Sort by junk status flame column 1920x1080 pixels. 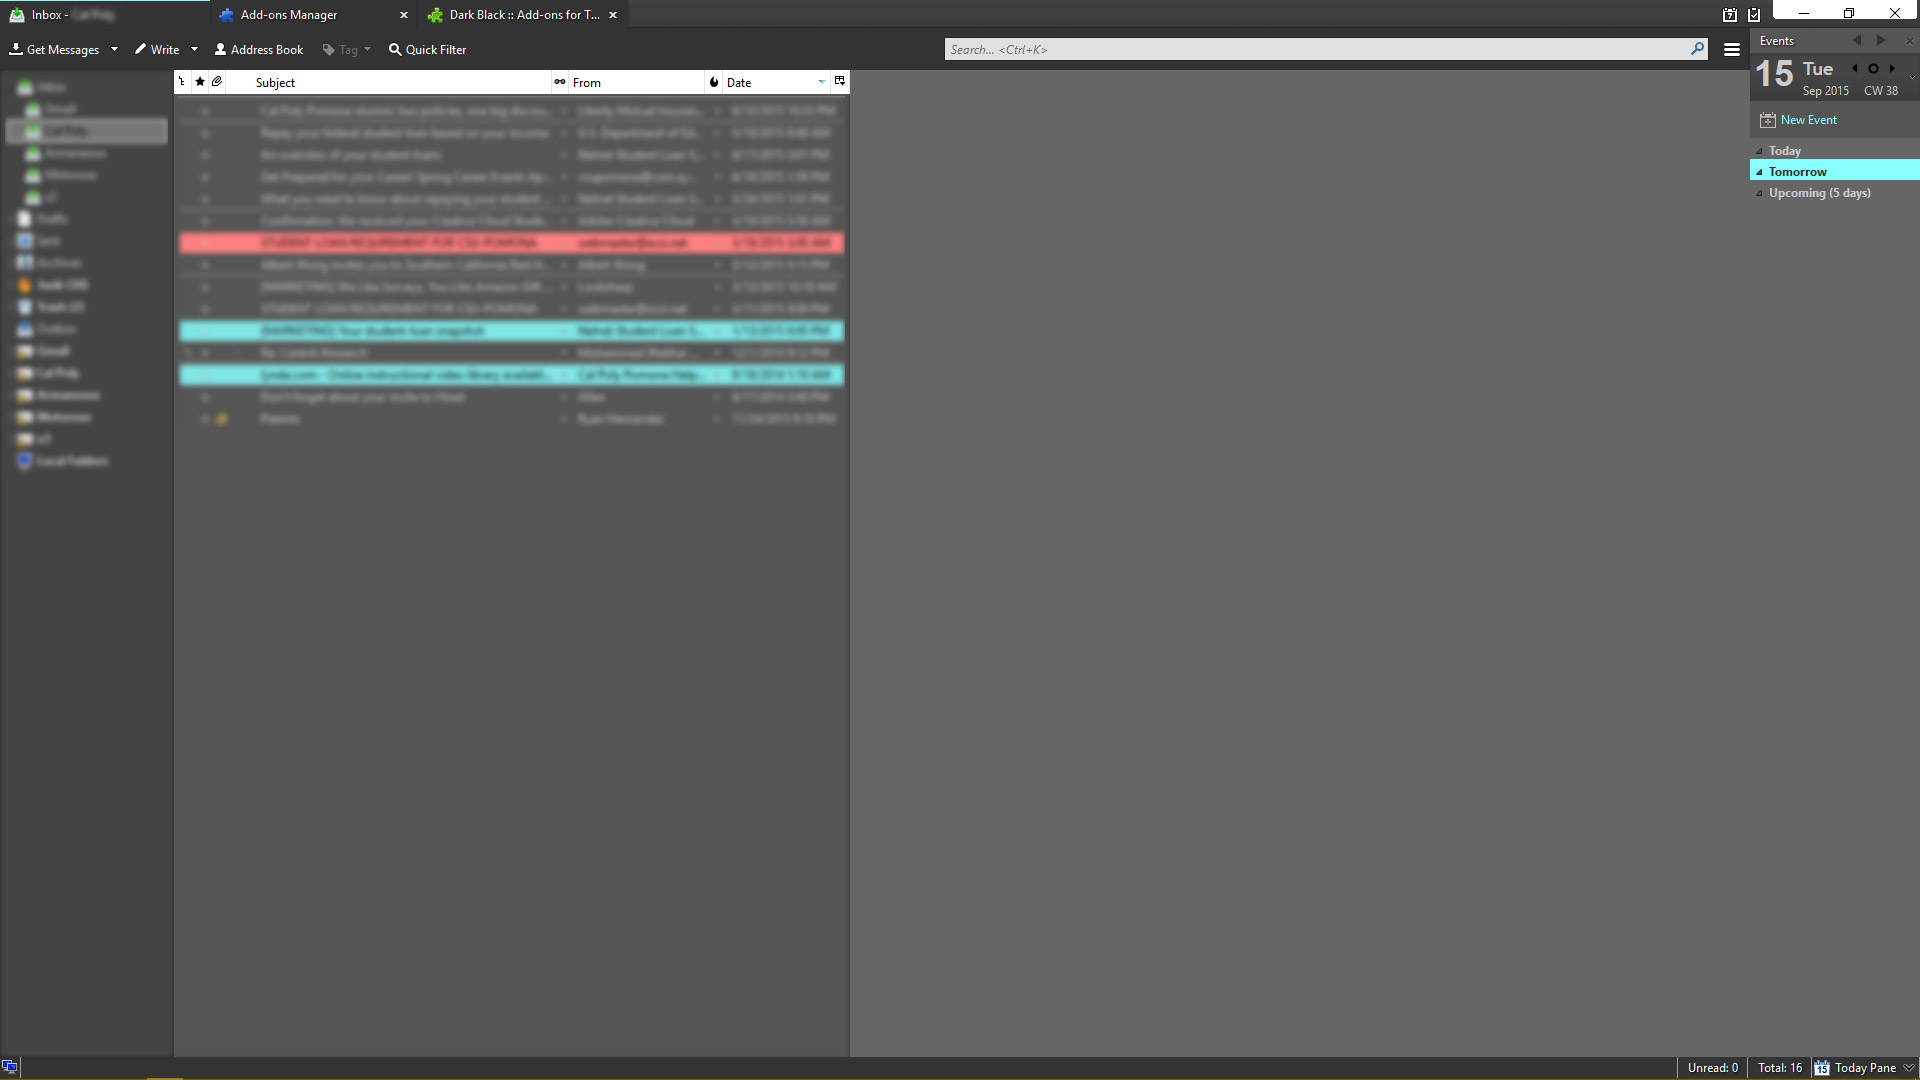[714, 82]
